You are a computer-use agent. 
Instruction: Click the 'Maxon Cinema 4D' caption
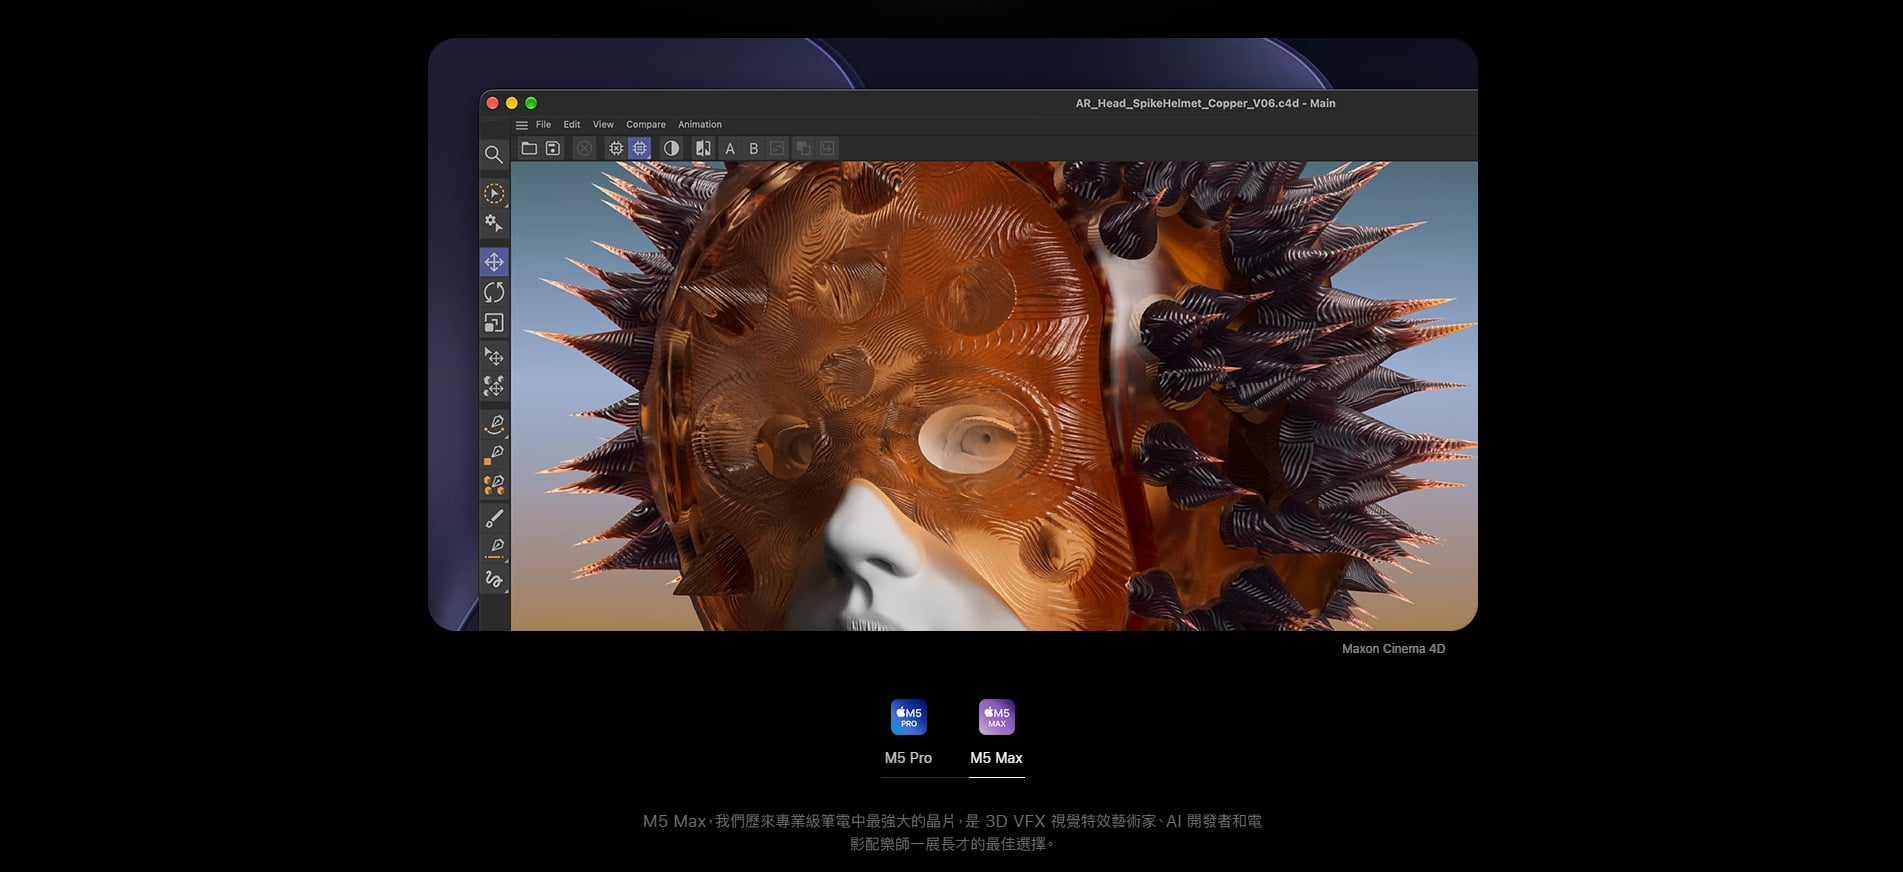pos(1393,649)
